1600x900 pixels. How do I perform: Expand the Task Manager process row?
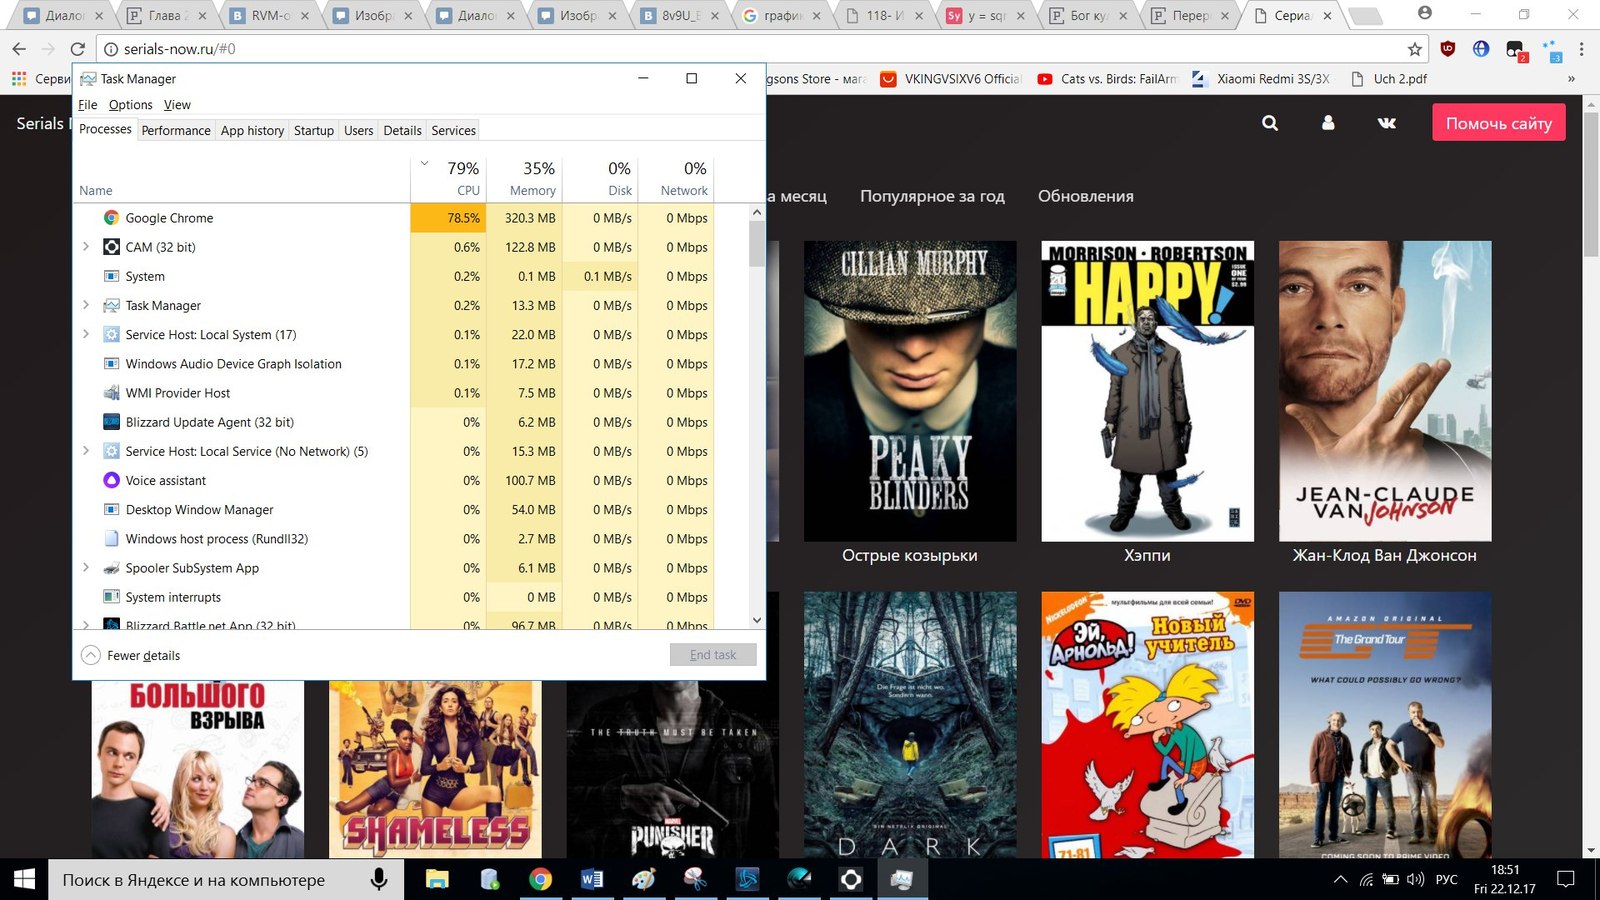pos(85,305)
